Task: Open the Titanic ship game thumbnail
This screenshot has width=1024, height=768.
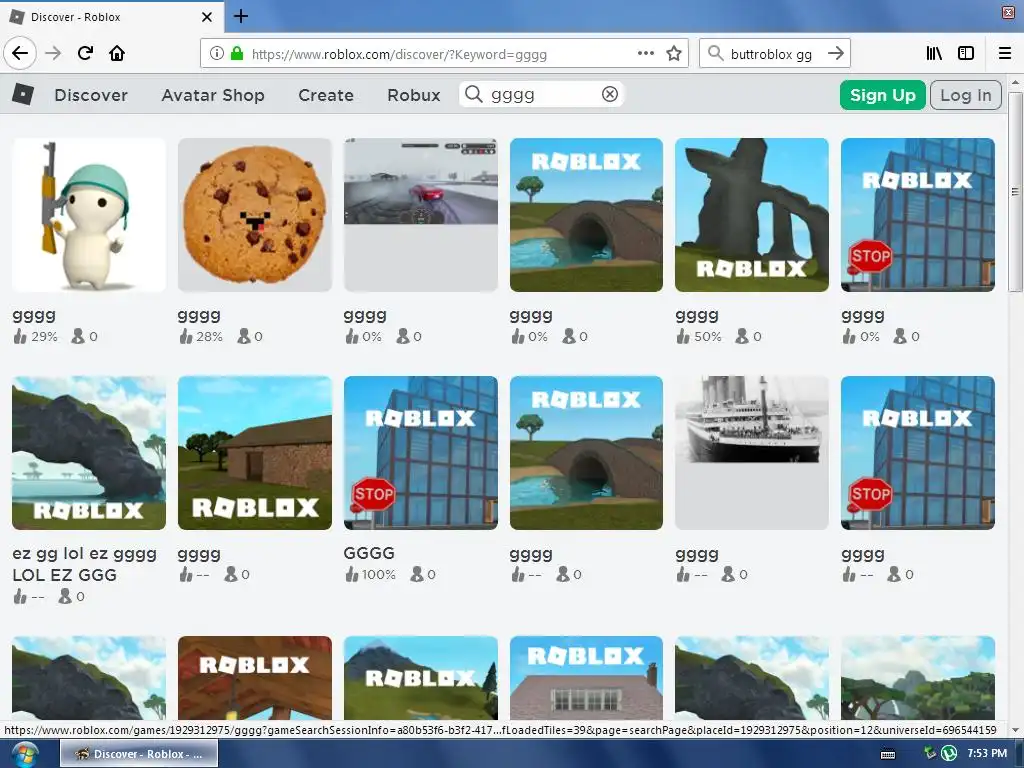Action: point(752,453)
